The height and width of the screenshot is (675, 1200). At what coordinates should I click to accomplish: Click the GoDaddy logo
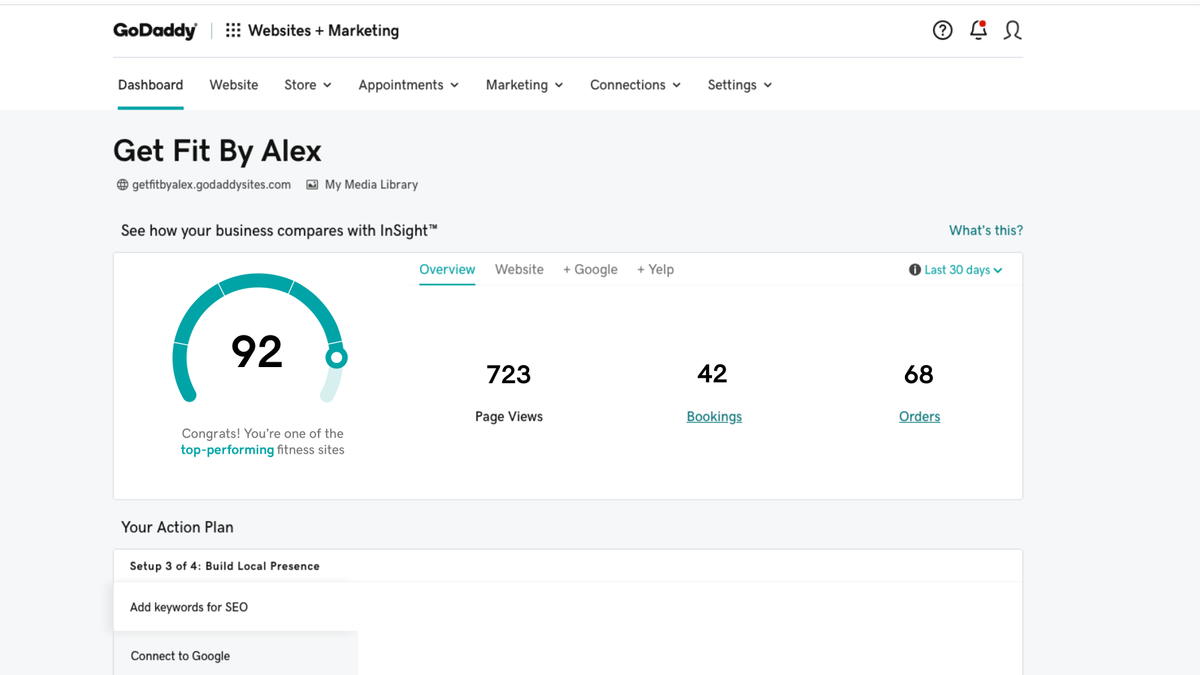(x=155, y=30)
